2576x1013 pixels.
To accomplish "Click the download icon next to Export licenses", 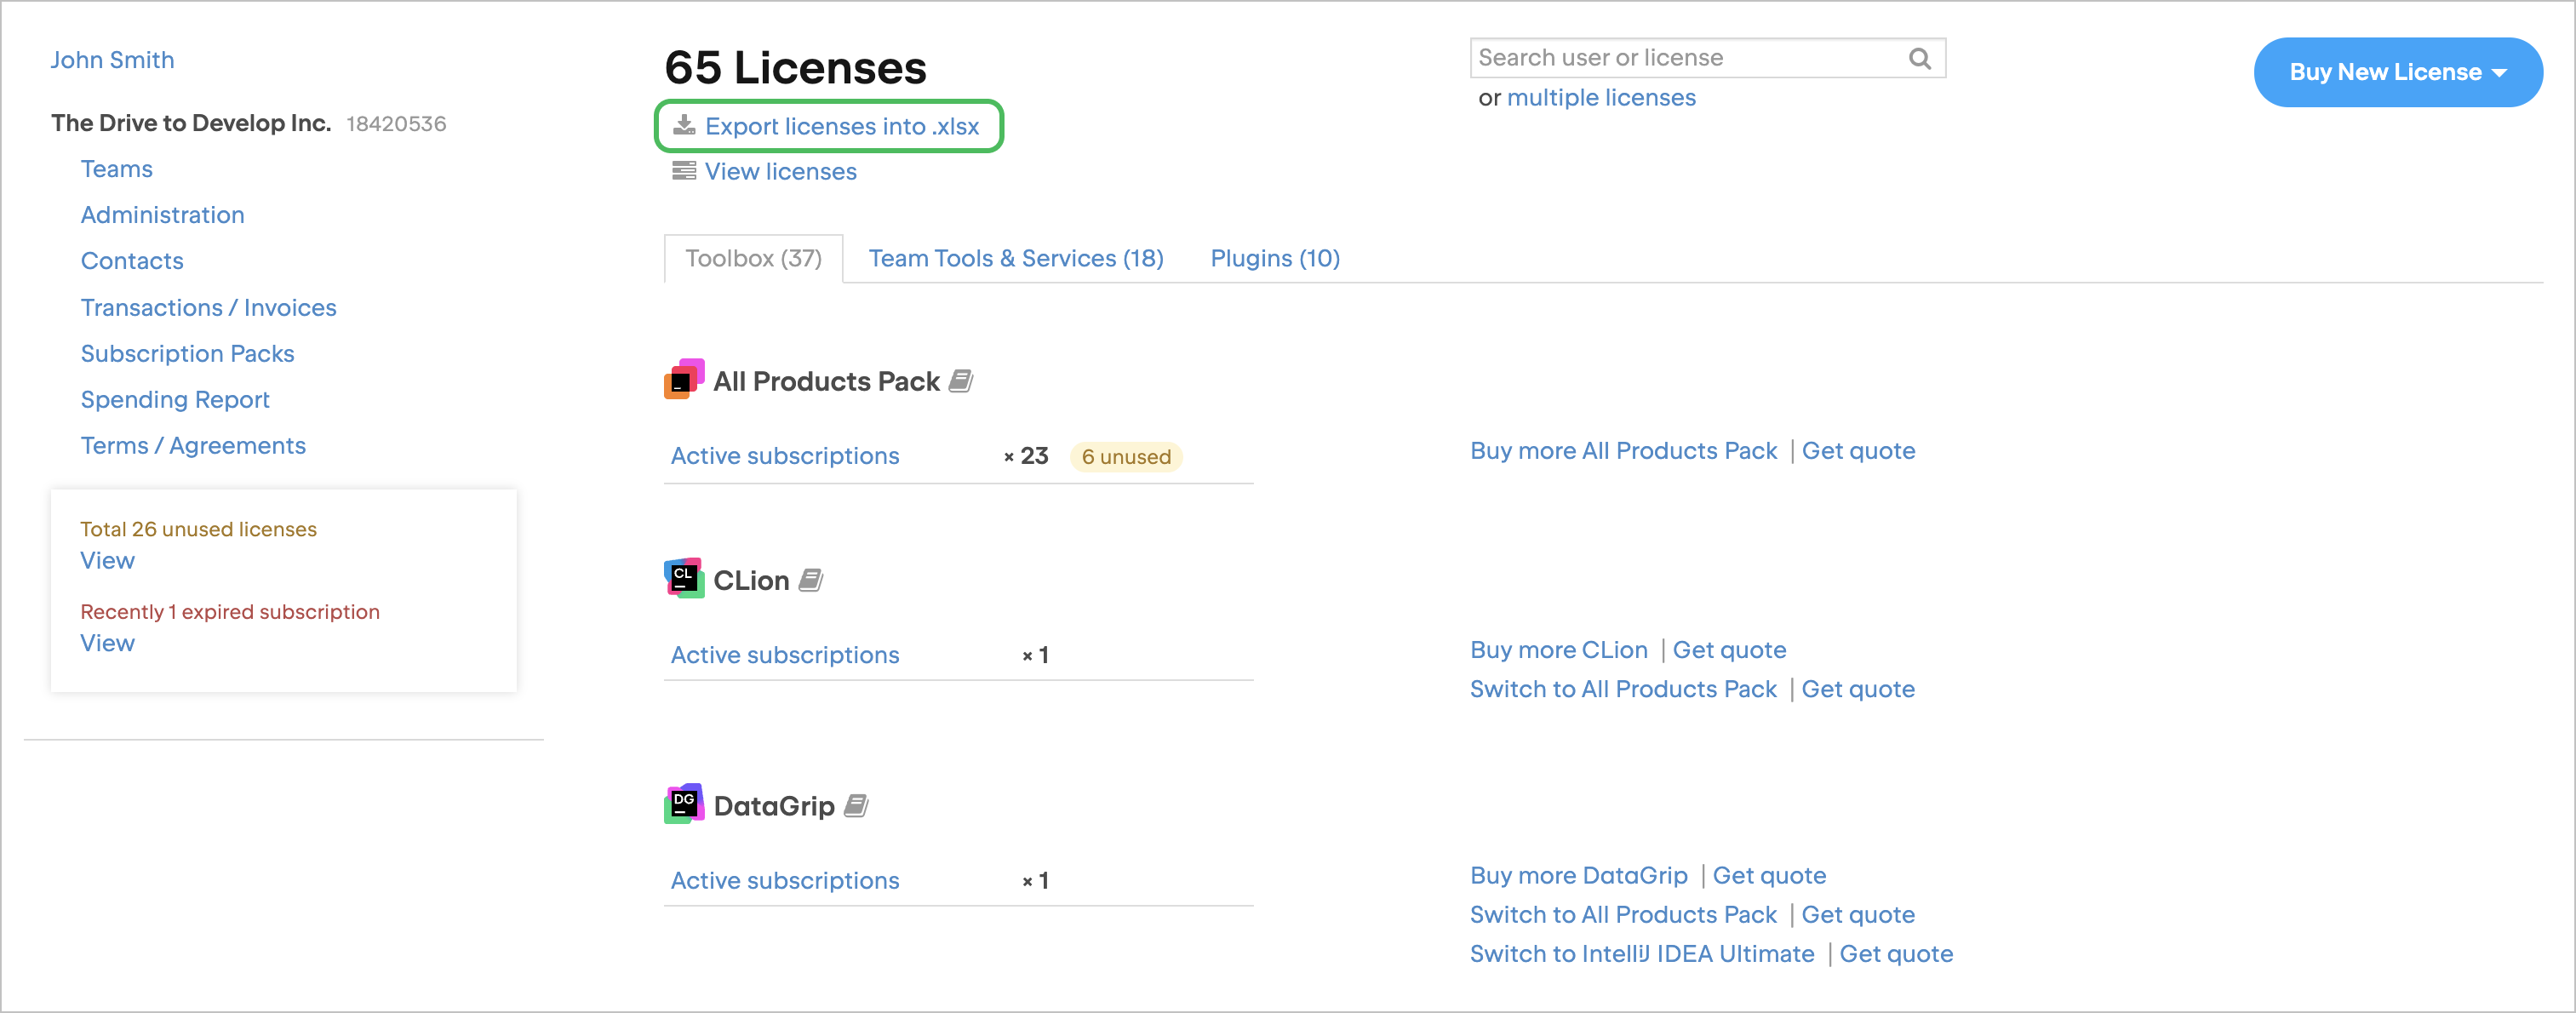I will [x=685, y=126].
